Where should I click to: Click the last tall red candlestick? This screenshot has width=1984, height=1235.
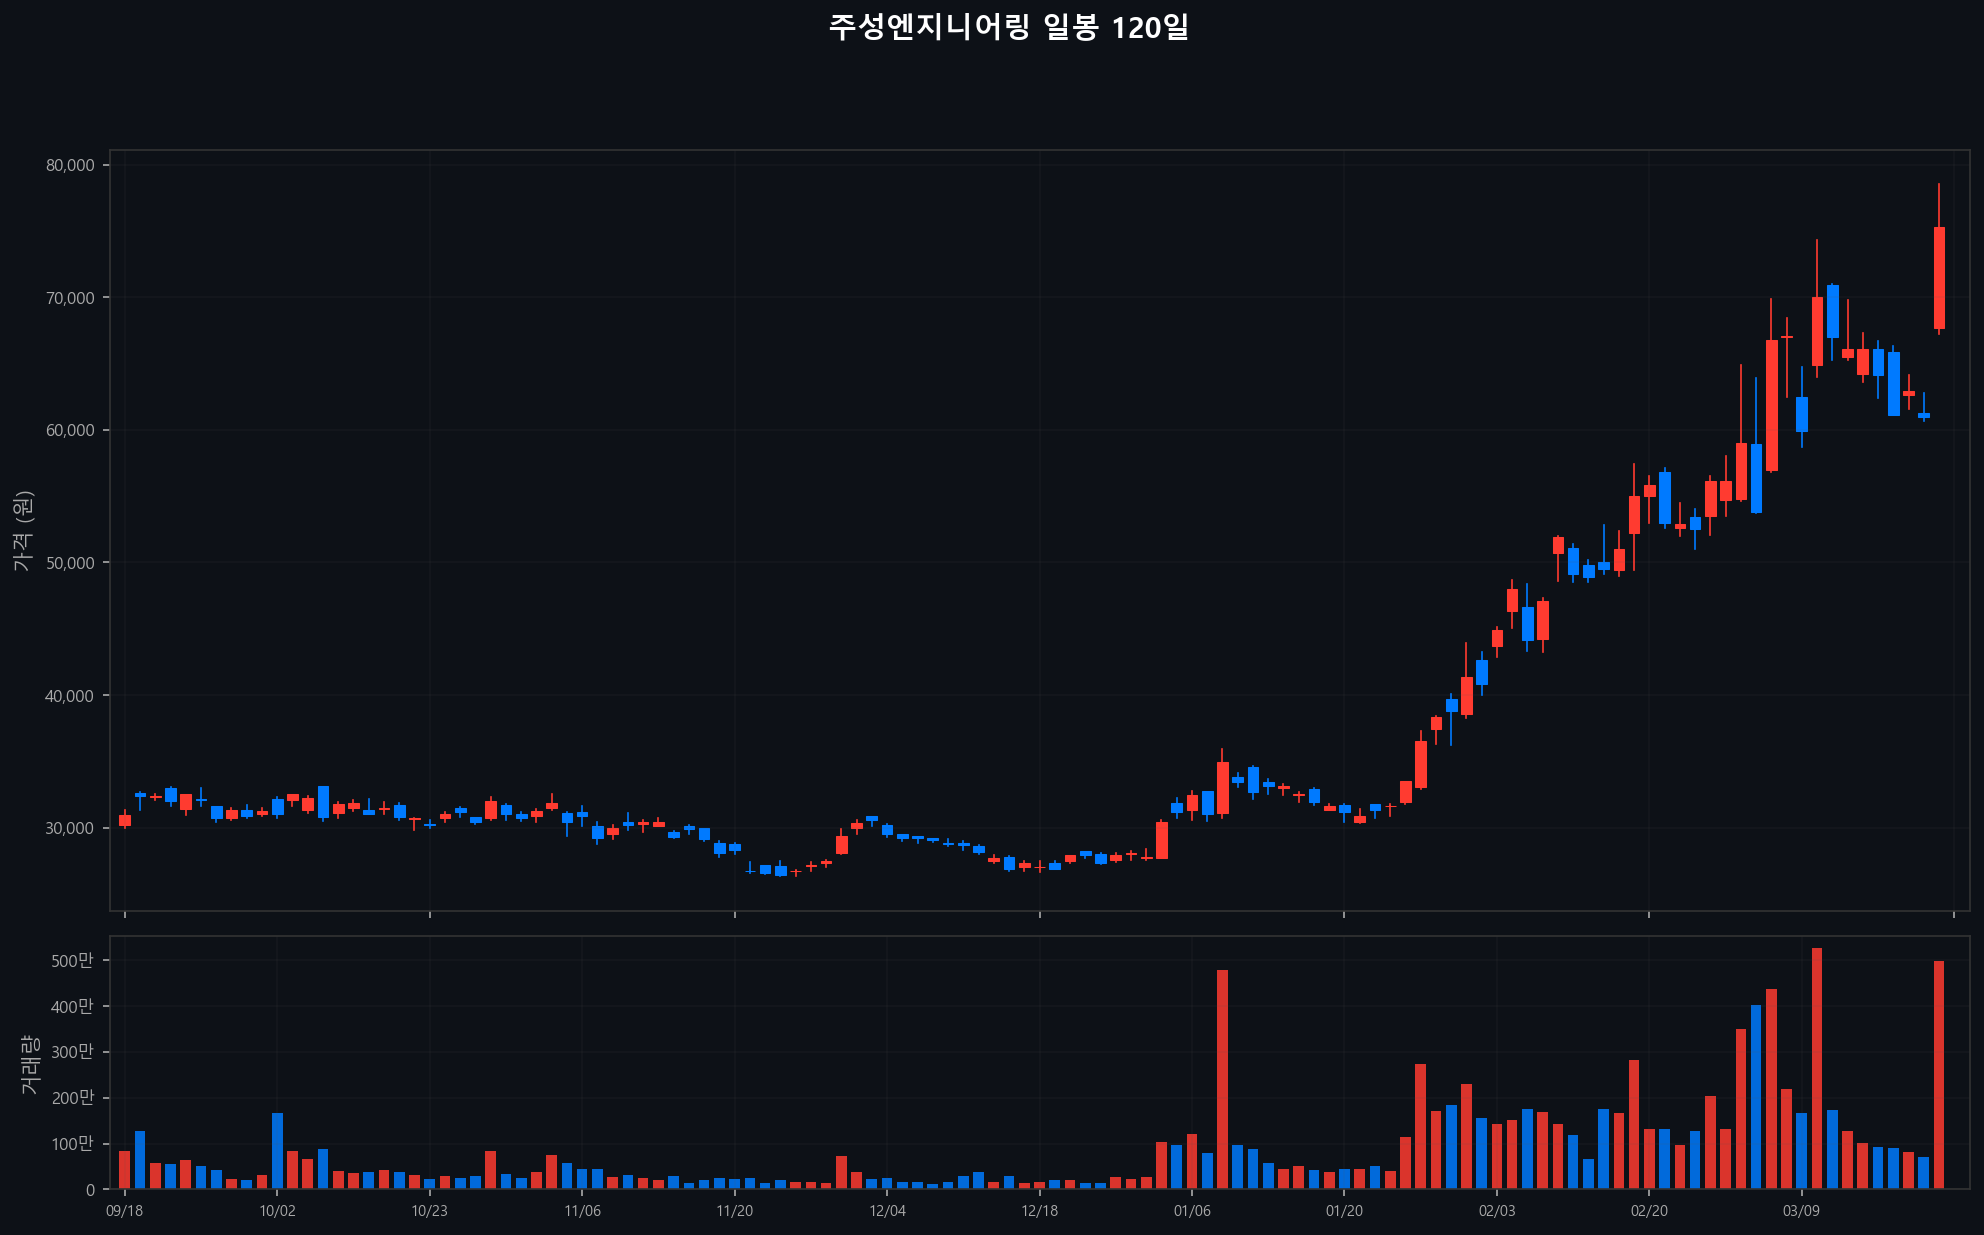1939,278
